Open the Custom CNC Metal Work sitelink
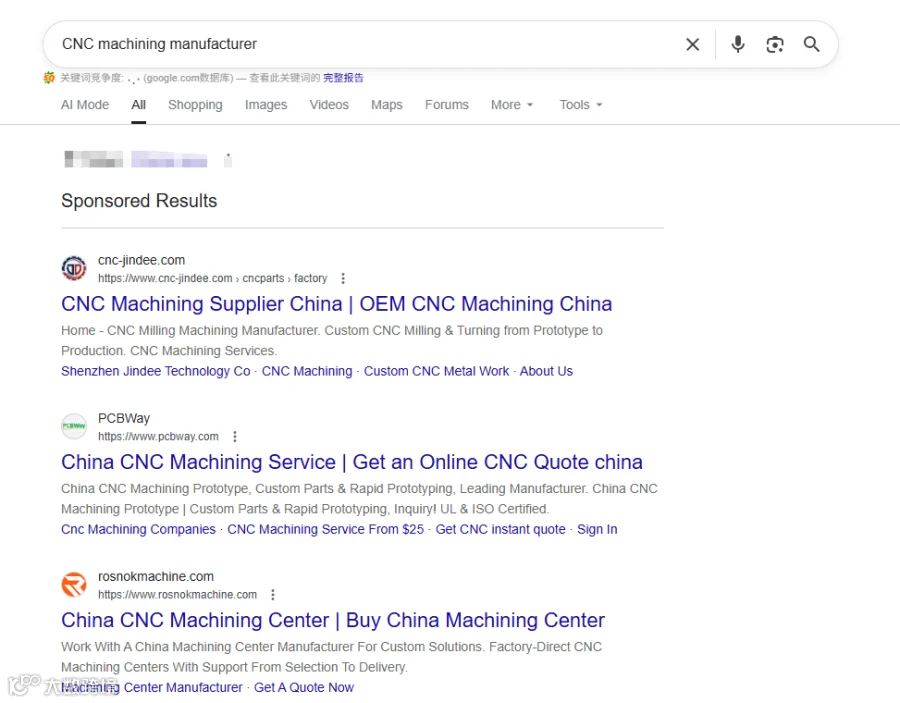 (436, 371)
